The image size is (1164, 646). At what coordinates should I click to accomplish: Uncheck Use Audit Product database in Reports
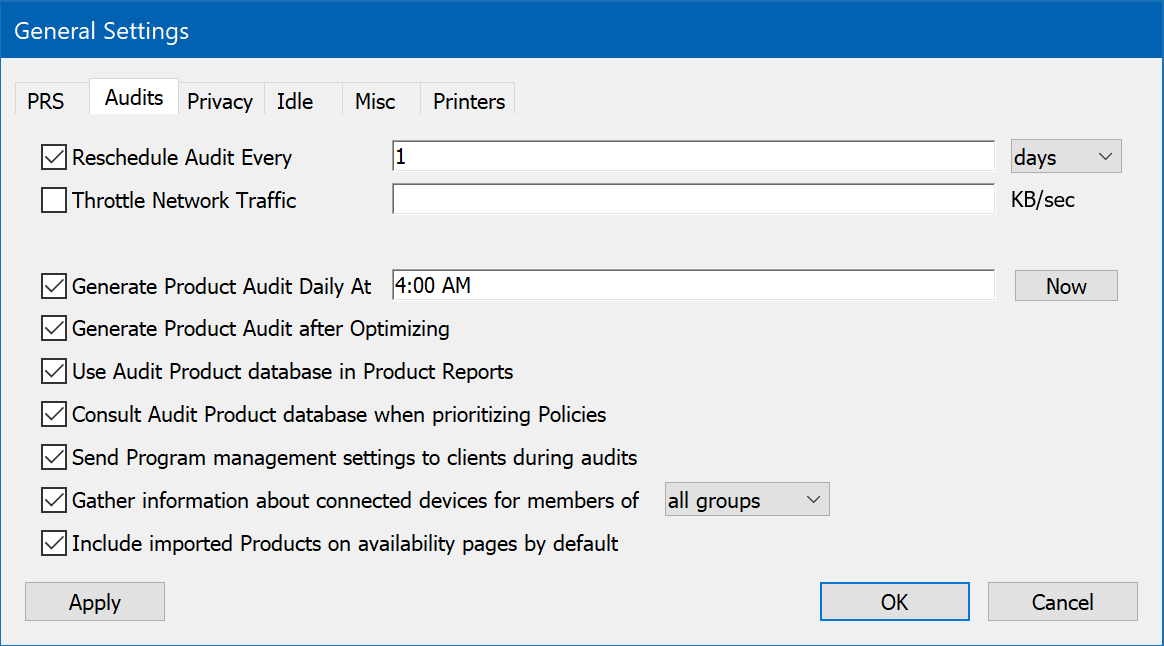click(x=54, y=372)
